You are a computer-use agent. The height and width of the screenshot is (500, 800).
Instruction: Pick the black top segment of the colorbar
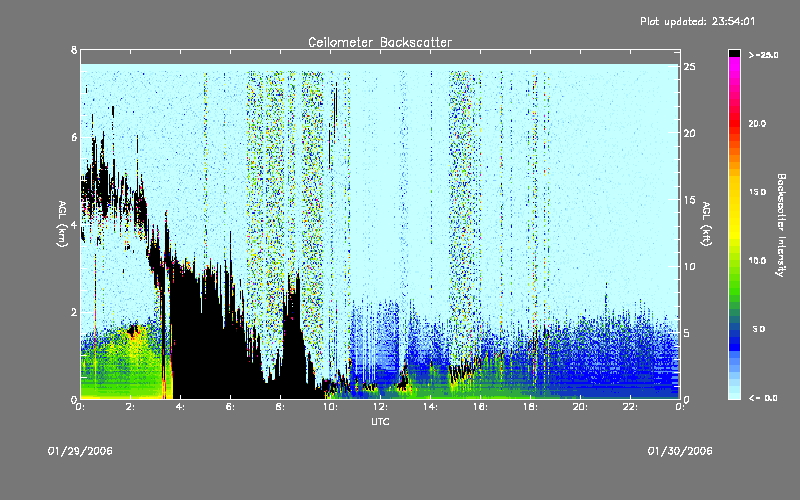[x=734, y=53]
